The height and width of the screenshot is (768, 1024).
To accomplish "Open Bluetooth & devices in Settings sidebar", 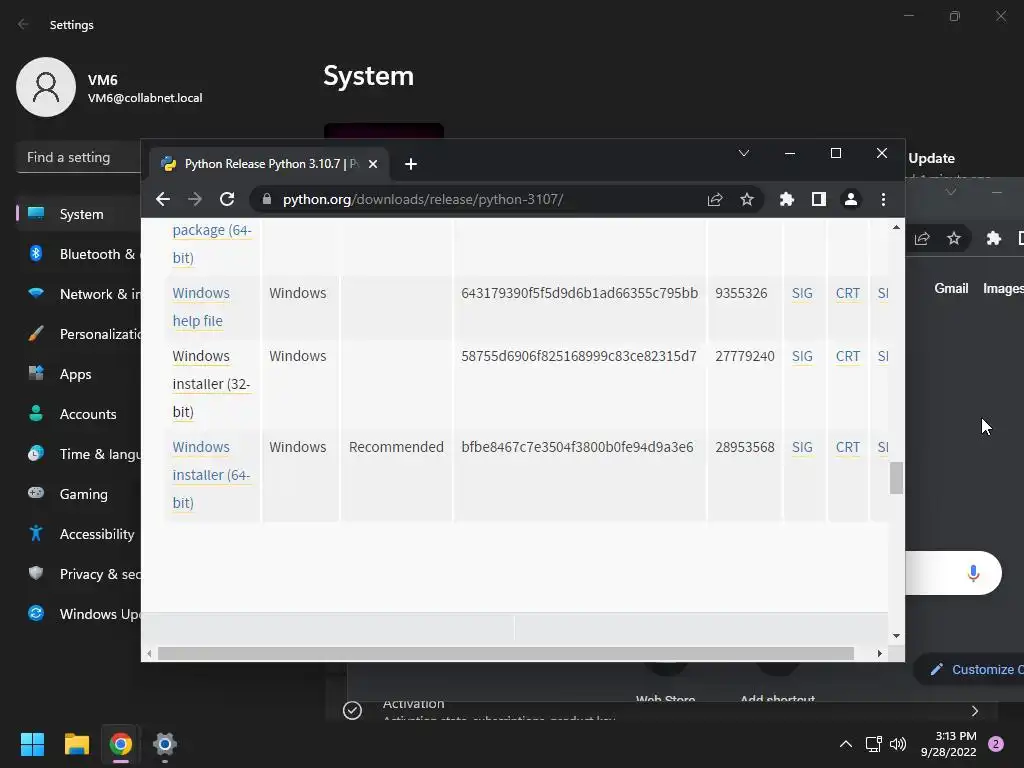I will tap(78, 254).
